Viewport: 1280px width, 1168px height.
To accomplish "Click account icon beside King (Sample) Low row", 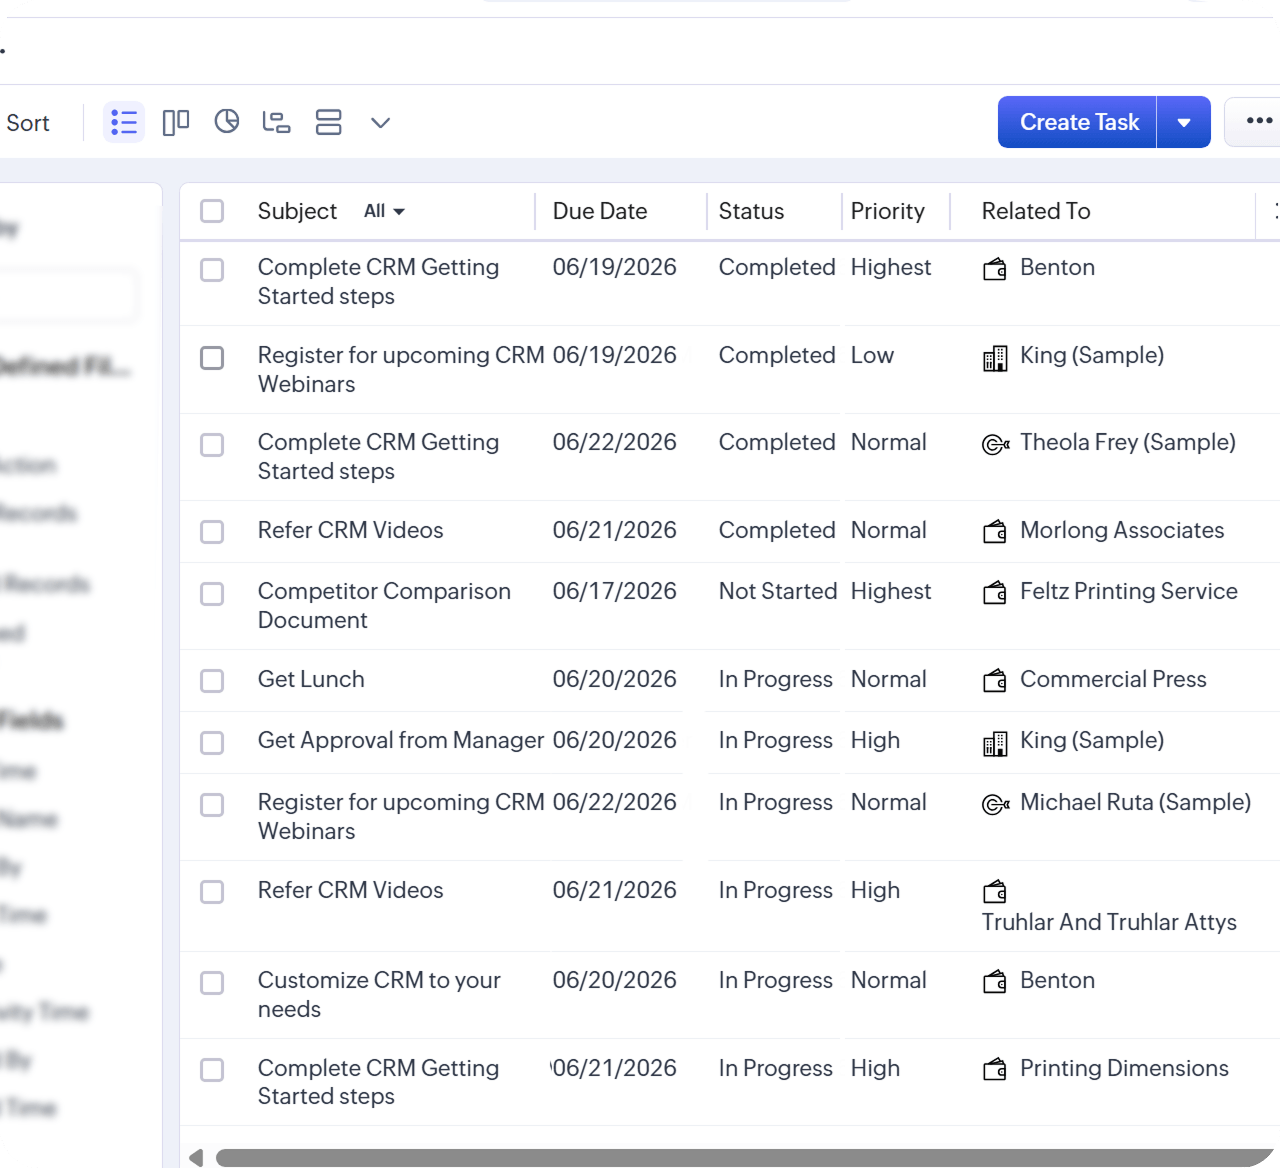I will [x=995, y=358].
